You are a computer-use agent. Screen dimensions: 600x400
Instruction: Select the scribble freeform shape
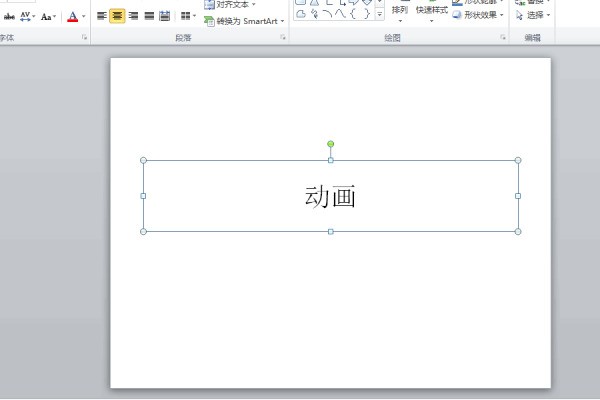click(x=314, y=14)
